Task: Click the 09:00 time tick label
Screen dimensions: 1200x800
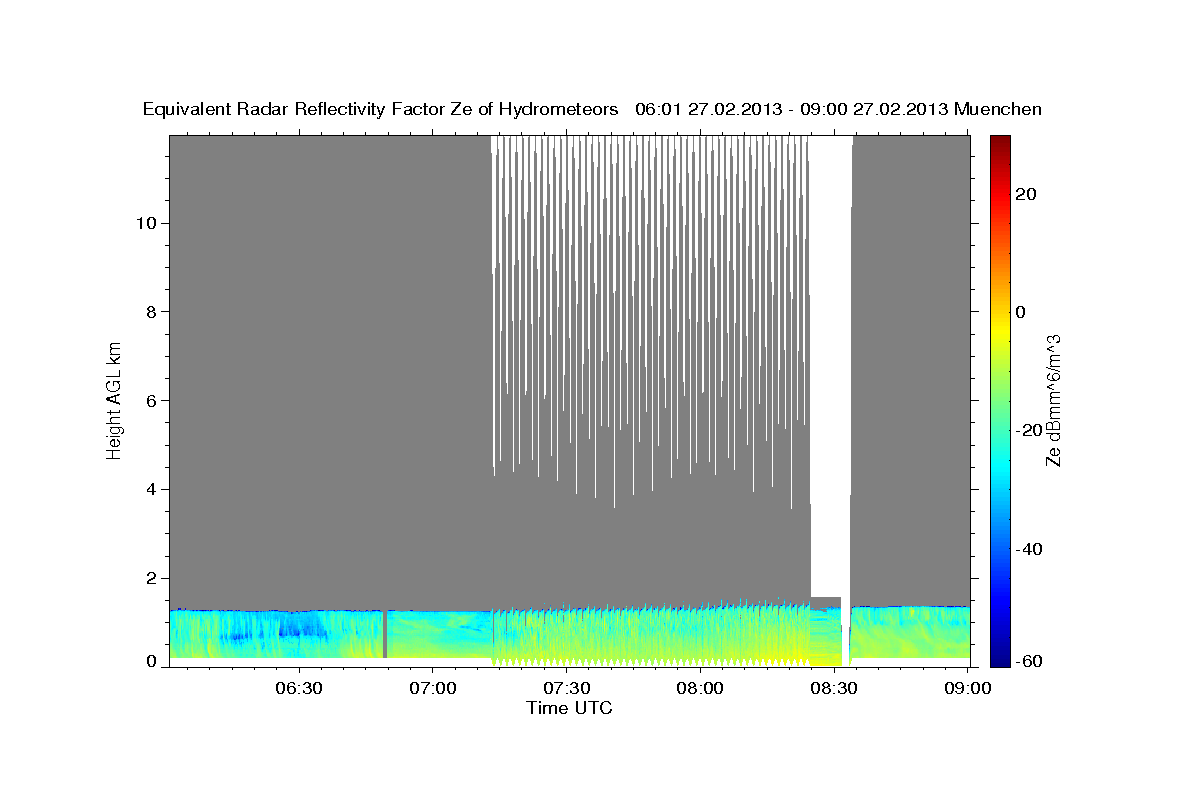Action: coord(967,688)
